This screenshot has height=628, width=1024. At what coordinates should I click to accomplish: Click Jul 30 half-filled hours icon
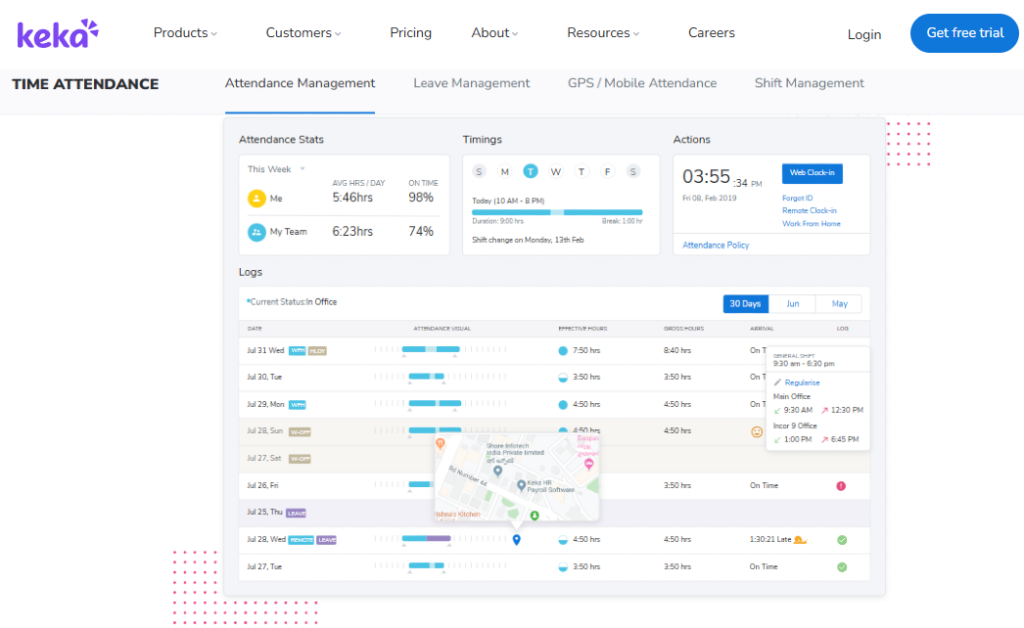tap(563, 377)
